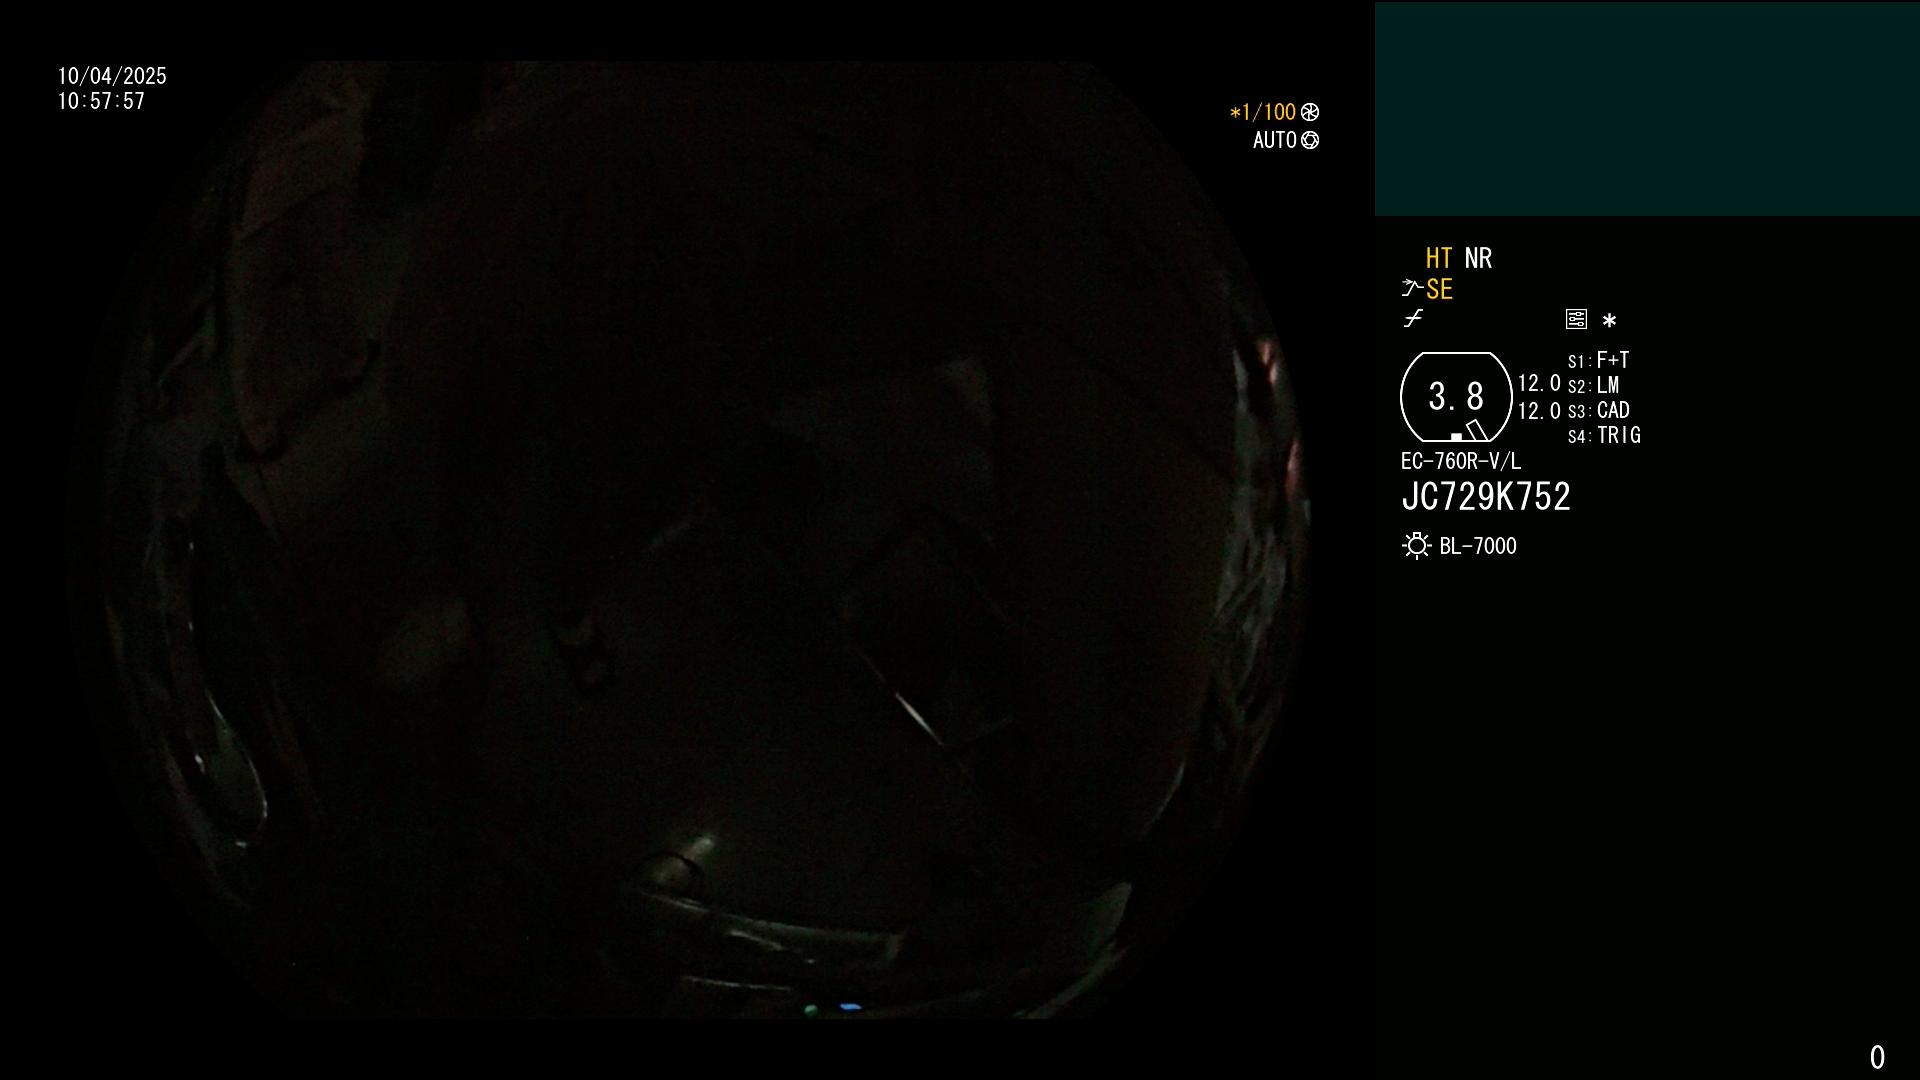Click the tone curve icon below SE

tap(1413, 319)
